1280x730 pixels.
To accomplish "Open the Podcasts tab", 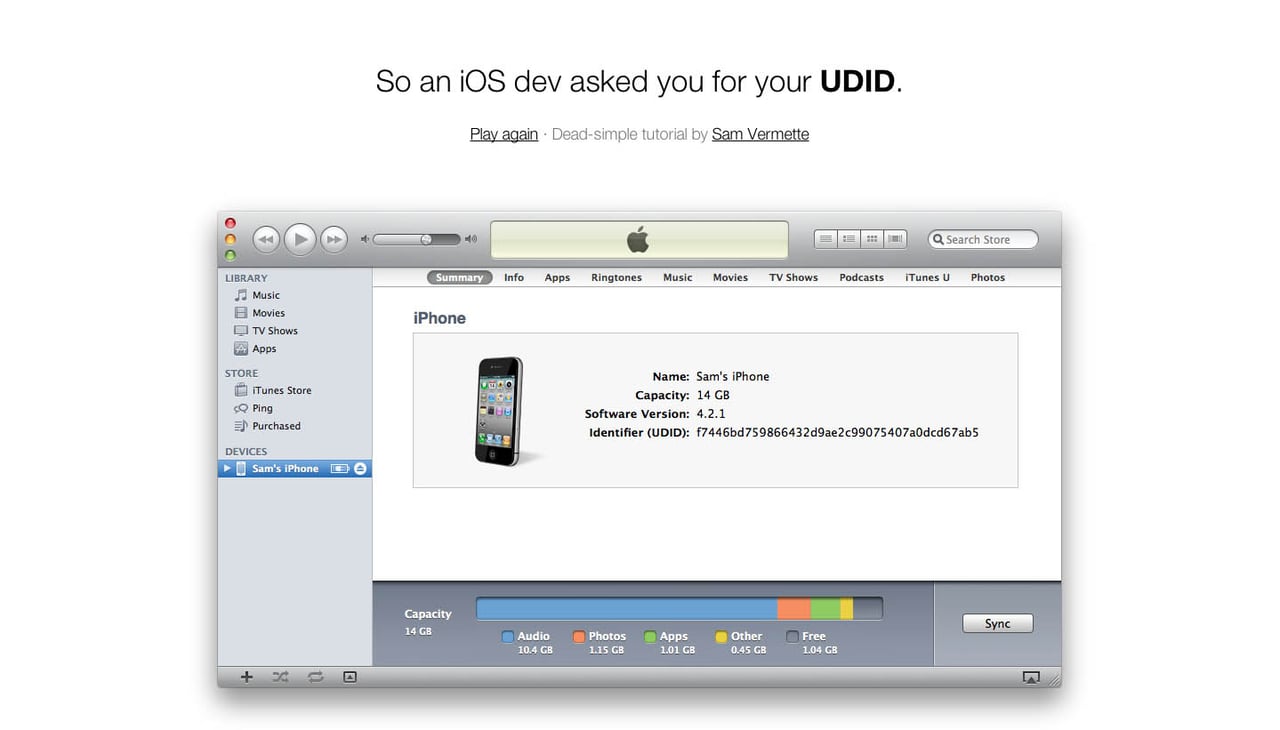I will [x=861, y=277].
